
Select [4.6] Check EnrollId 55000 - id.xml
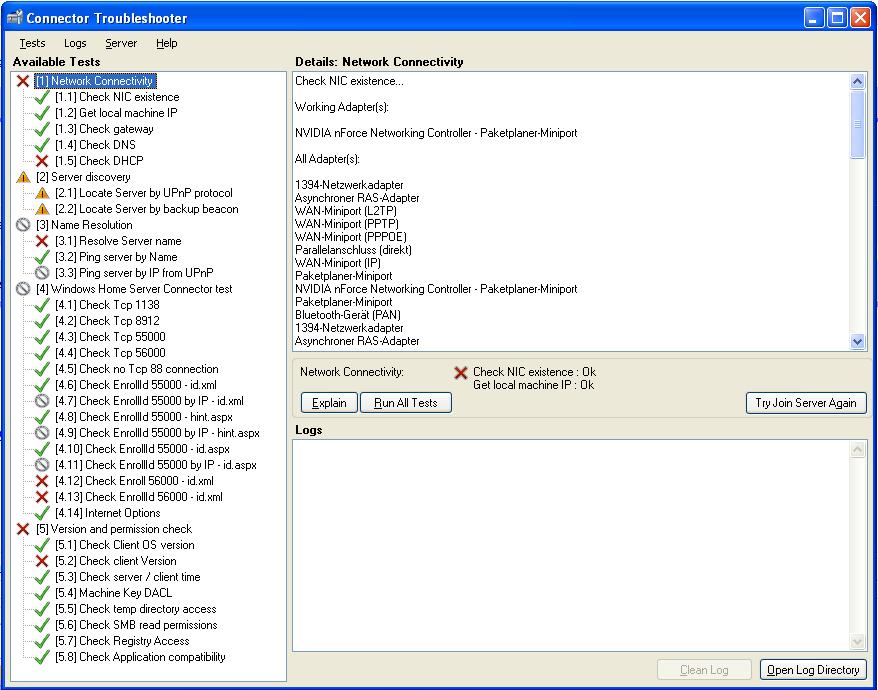pyautogui.click(x=136, y=385)
